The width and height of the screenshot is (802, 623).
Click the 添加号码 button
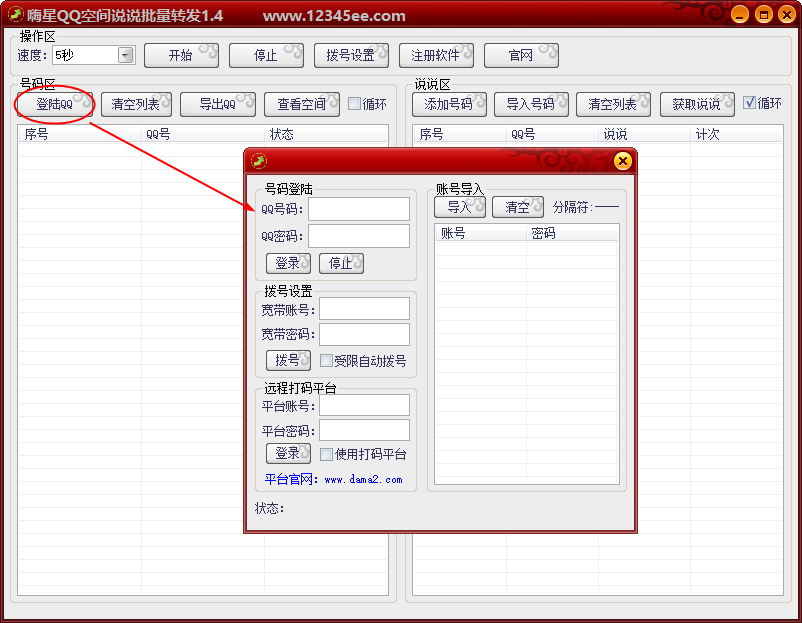coord(449,104)
